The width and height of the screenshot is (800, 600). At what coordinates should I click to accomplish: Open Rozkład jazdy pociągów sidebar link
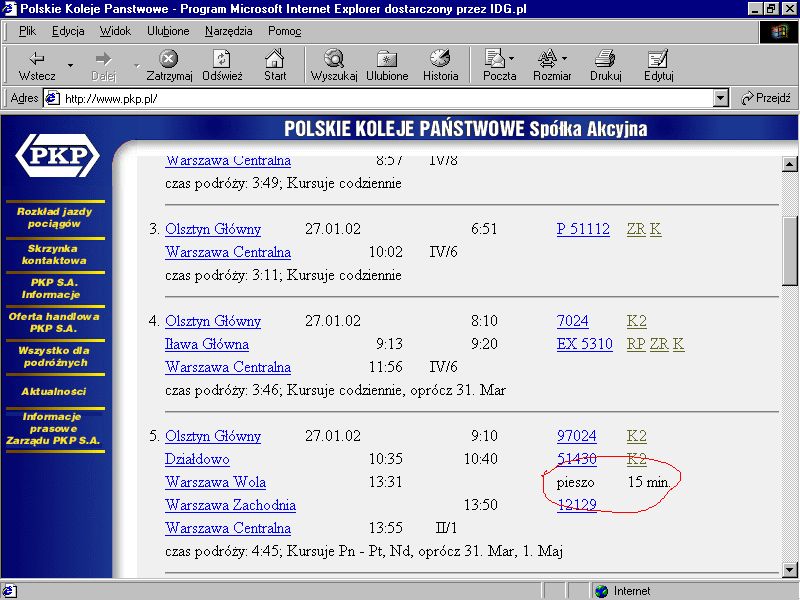tap(54, 218)
